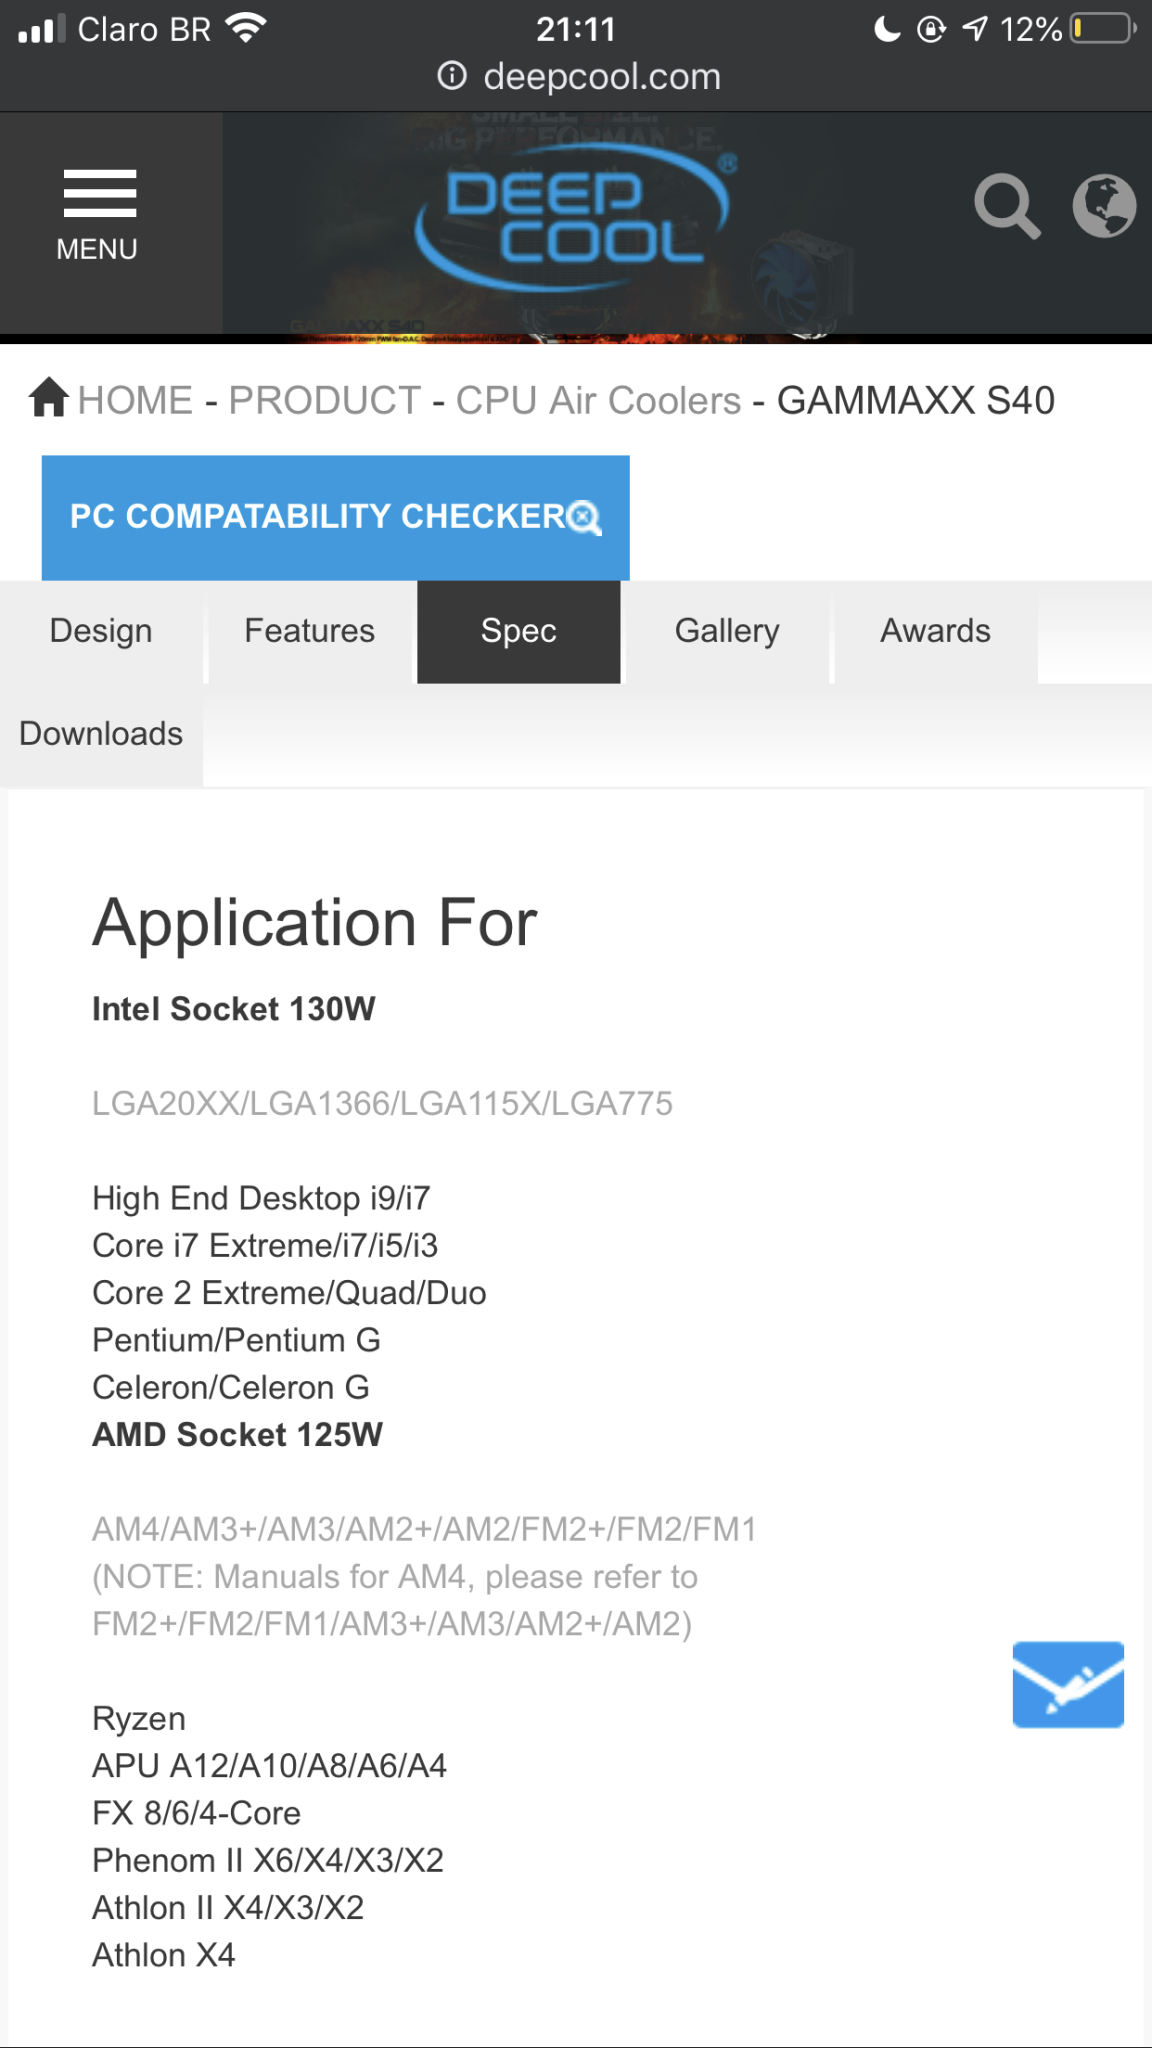Tap Athlon X4 line

pyautogui.click(x=164, y=1955)
